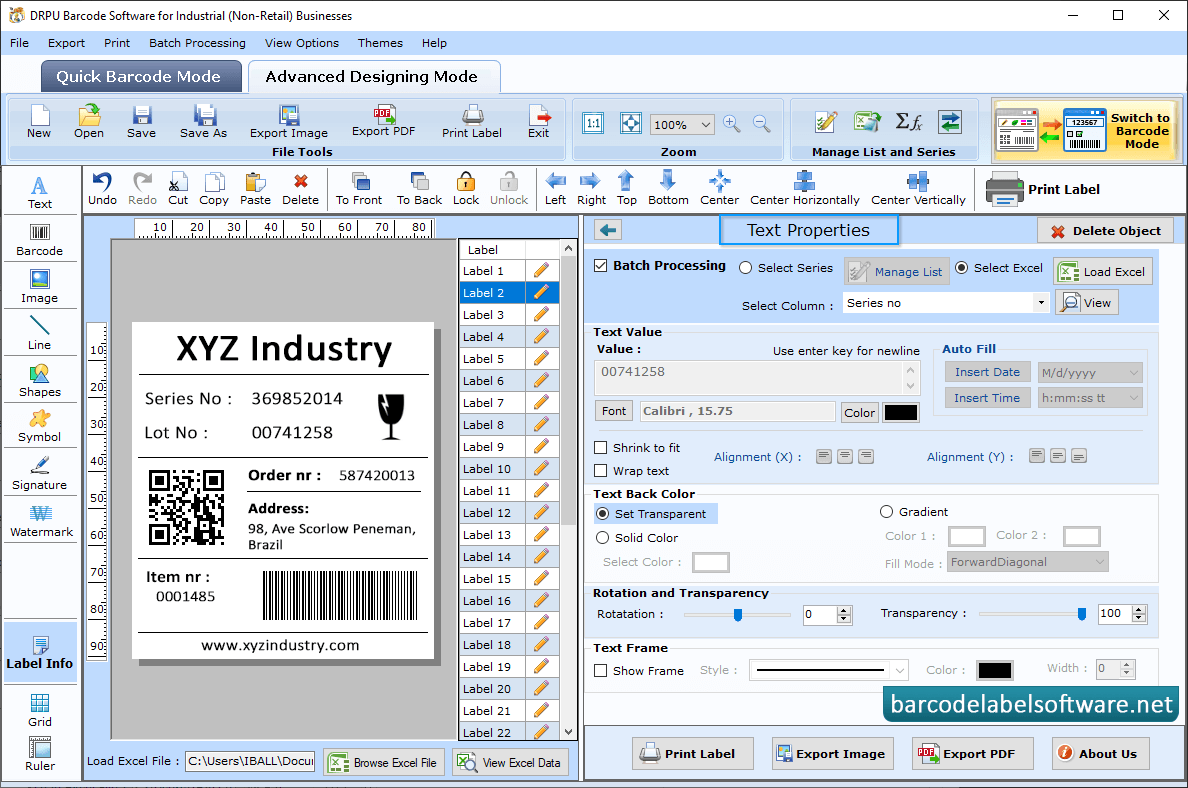Enable the Shrink to fit checkbox
1188x788 pixels.
601,448
